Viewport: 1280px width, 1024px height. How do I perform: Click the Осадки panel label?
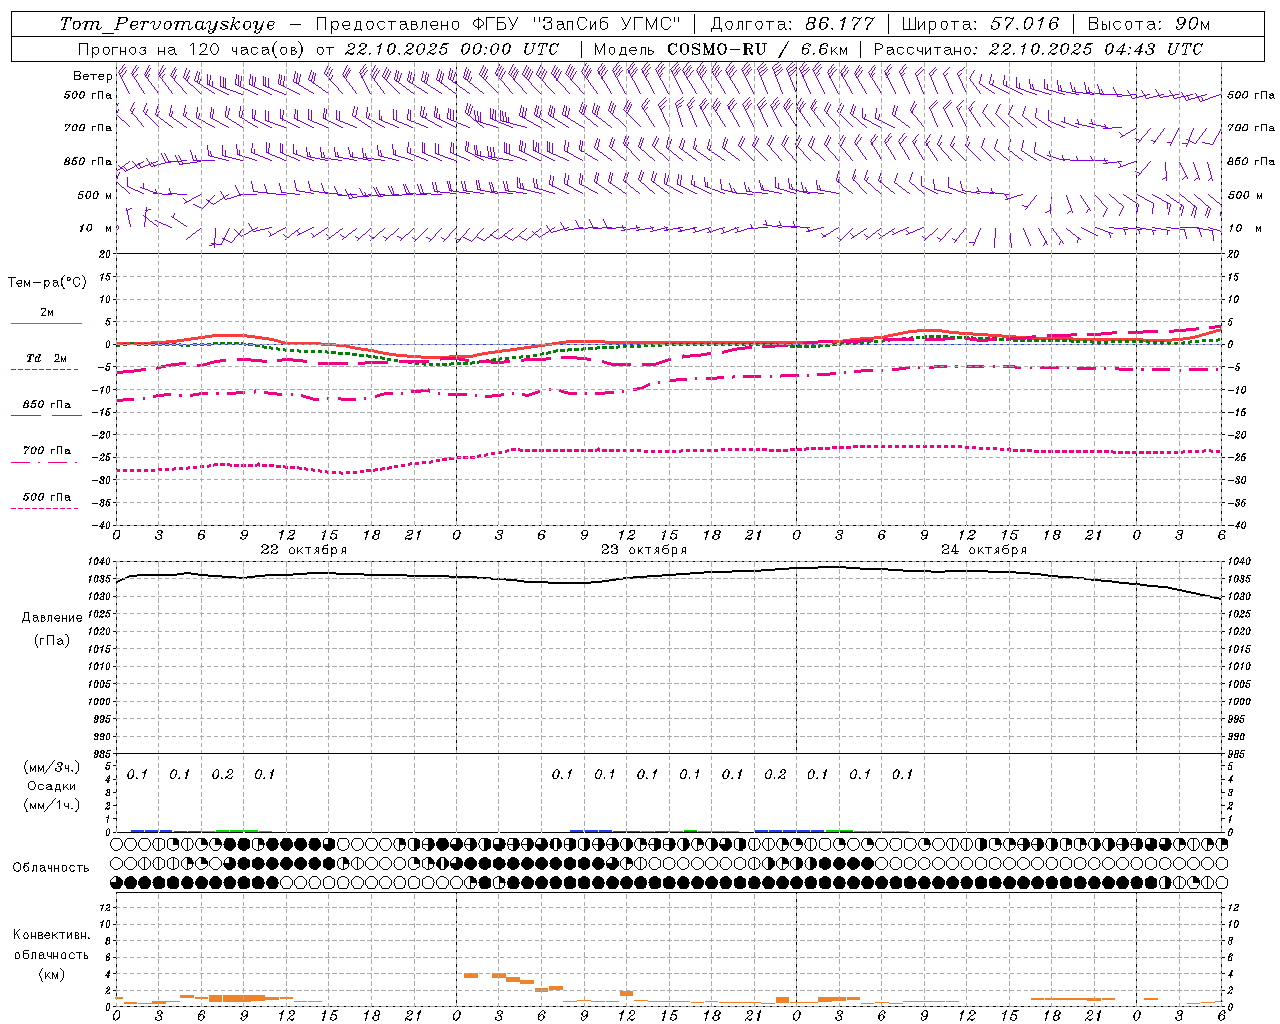pos(52,786)
